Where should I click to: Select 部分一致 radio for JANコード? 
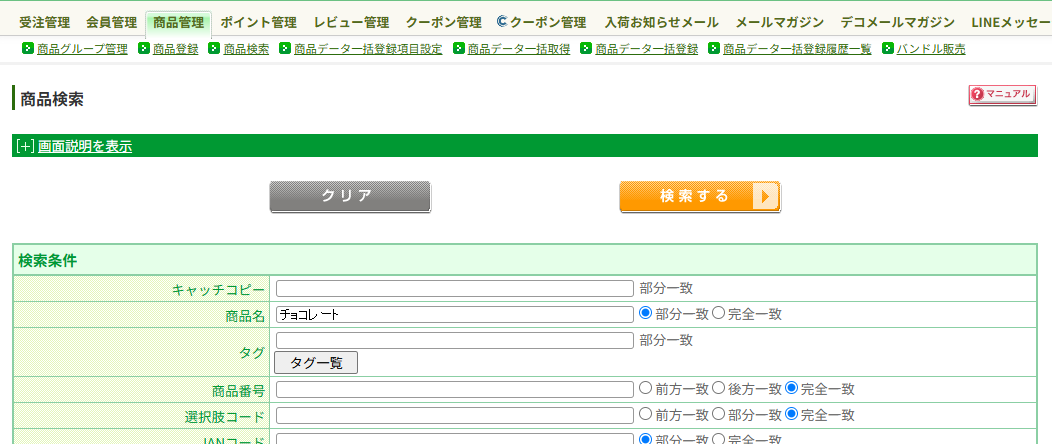pos(645,439)
